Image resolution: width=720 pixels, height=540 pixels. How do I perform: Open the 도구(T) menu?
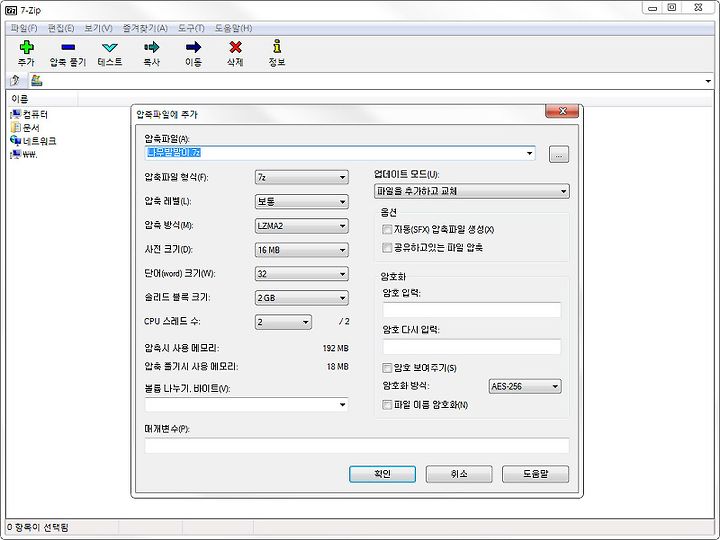coord(191,28)
